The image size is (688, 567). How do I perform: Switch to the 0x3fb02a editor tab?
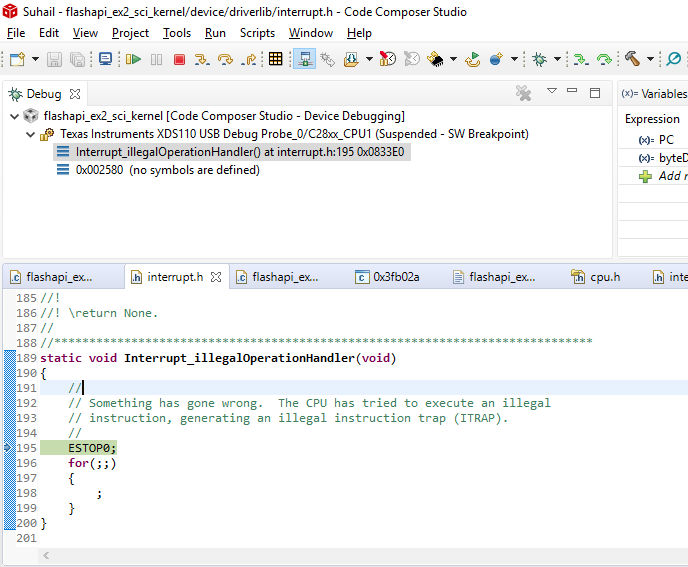[x=387, y=277]
